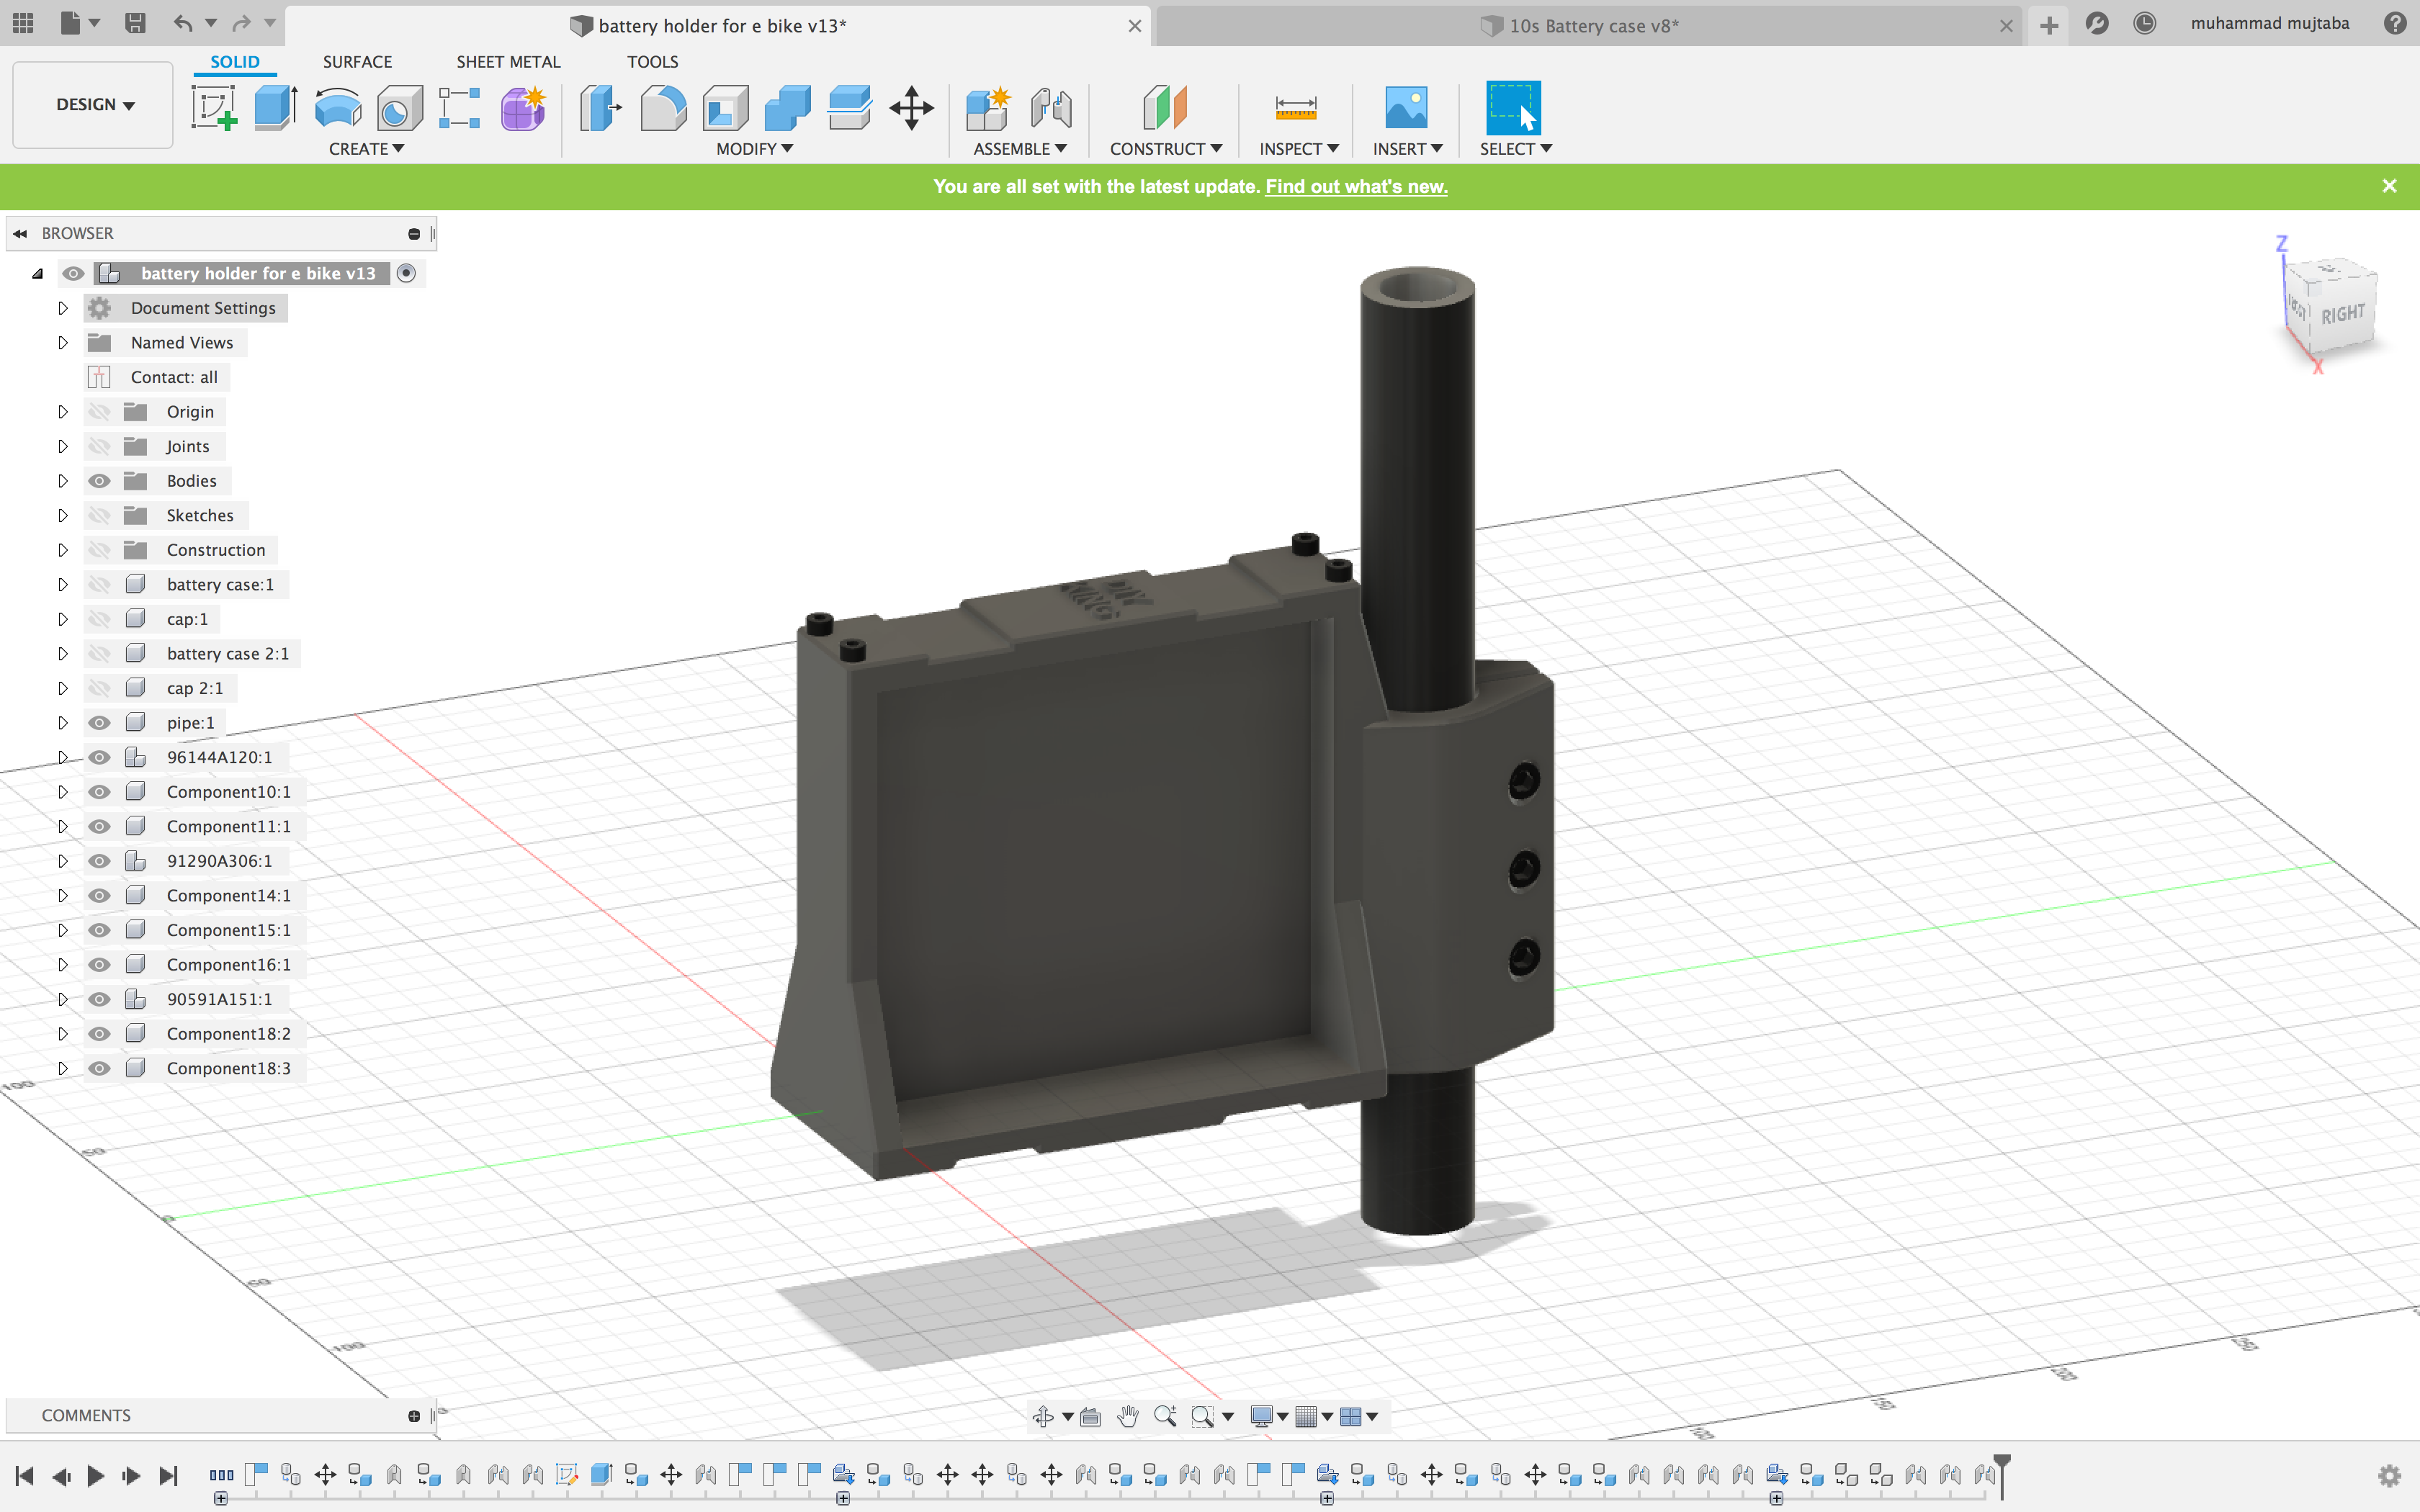This screenshot has width=2420, height=1512.
Task: Expand the Sketches folder
Action: tap(63, 516)
